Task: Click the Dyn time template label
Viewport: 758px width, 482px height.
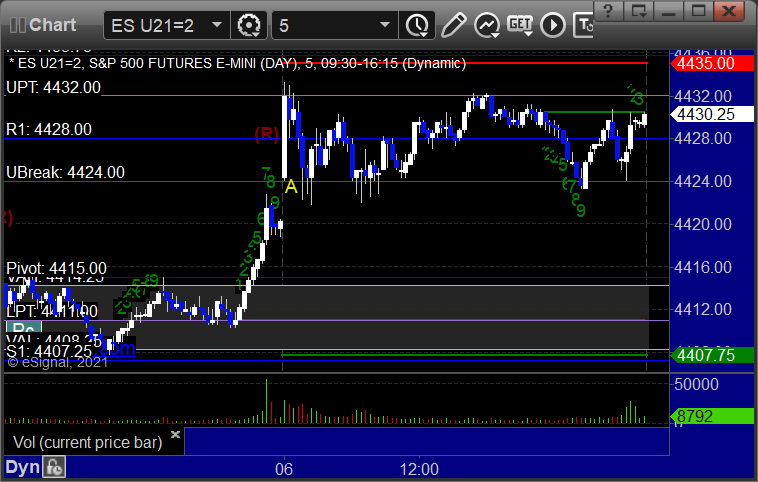Action: (x=22, y=467)
